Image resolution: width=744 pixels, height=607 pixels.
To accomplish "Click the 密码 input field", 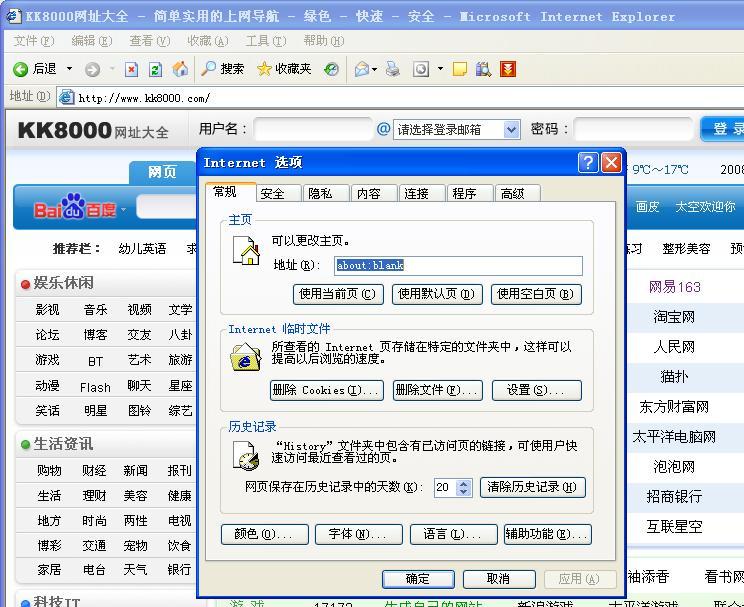I will pos(633,129).
